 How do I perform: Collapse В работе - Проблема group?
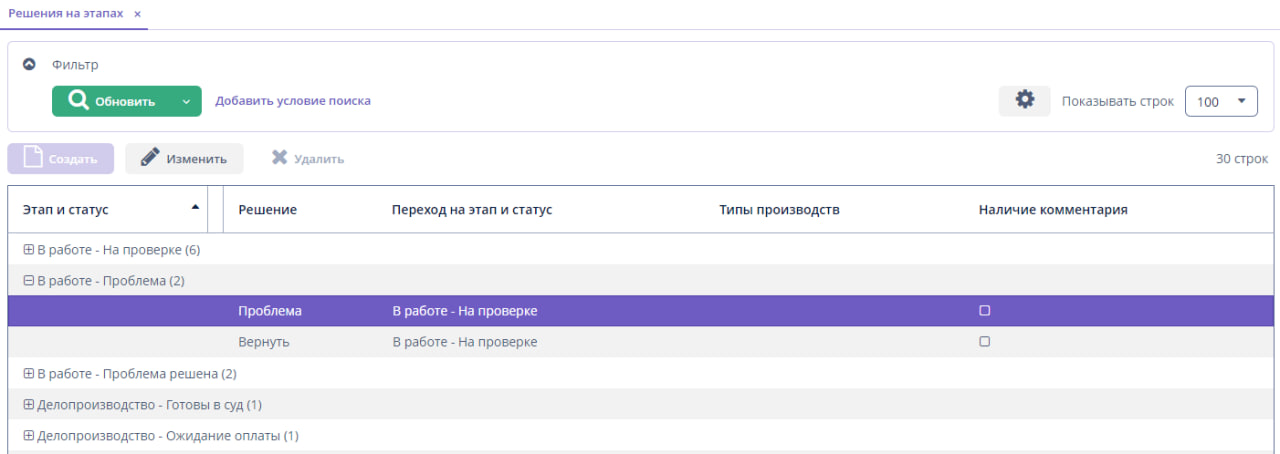(x=28, y=281)
